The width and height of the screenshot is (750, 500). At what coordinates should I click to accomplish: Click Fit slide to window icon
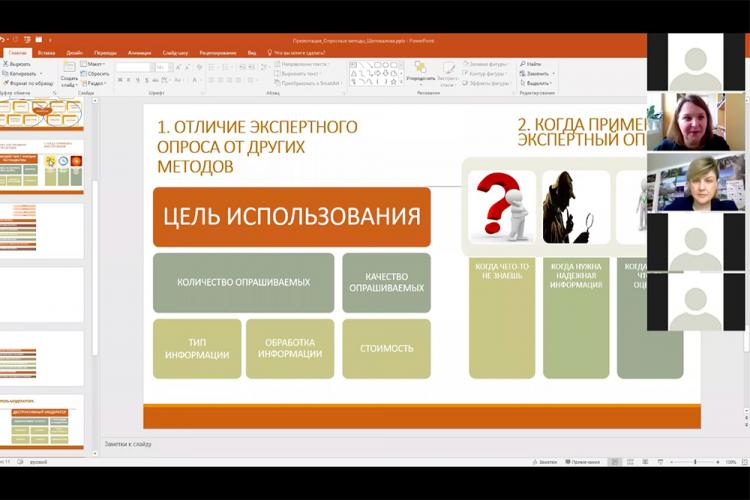(x=744, y=462)
